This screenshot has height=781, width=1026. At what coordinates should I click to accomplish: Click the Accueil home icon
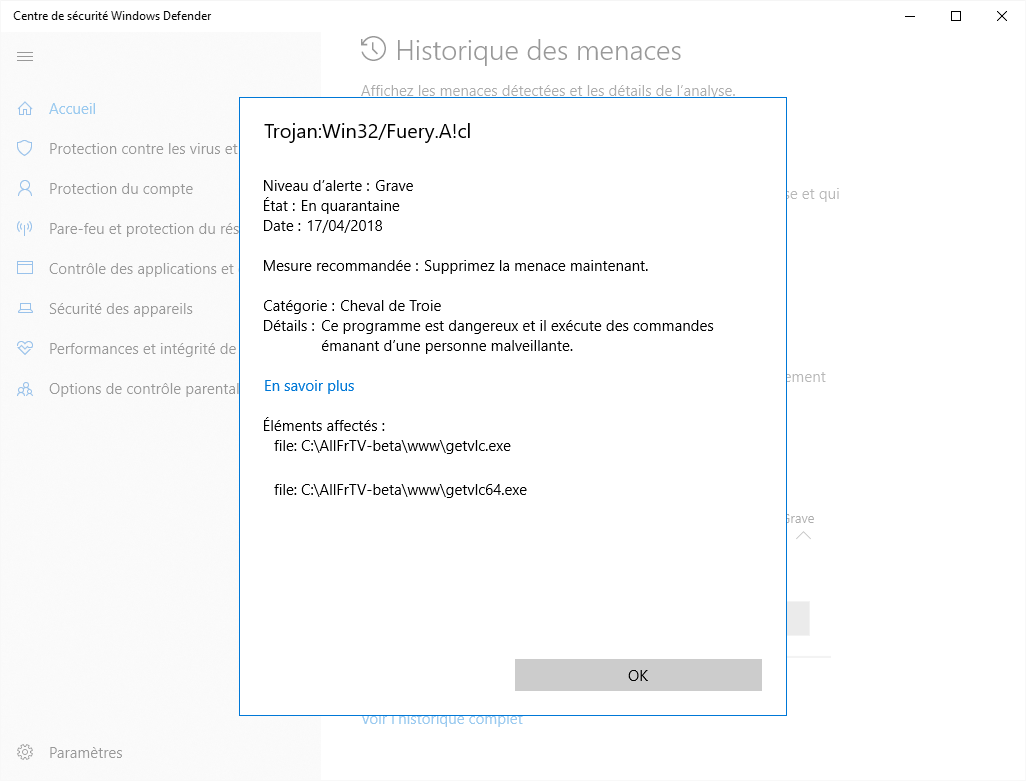pyautogui.click(x=25, y=109)
